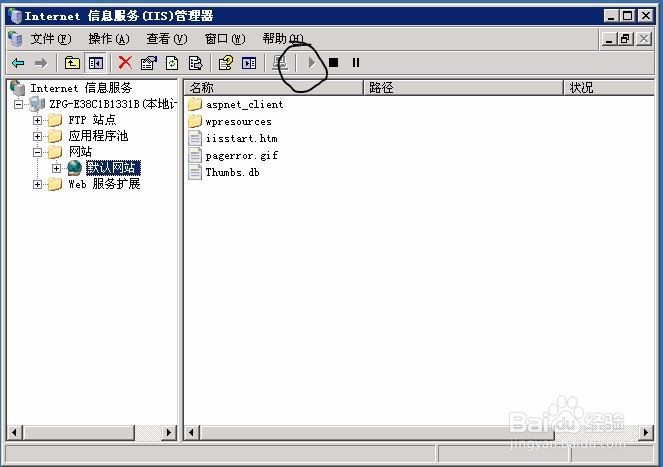Collapse the 网站 node

point(37,152)
